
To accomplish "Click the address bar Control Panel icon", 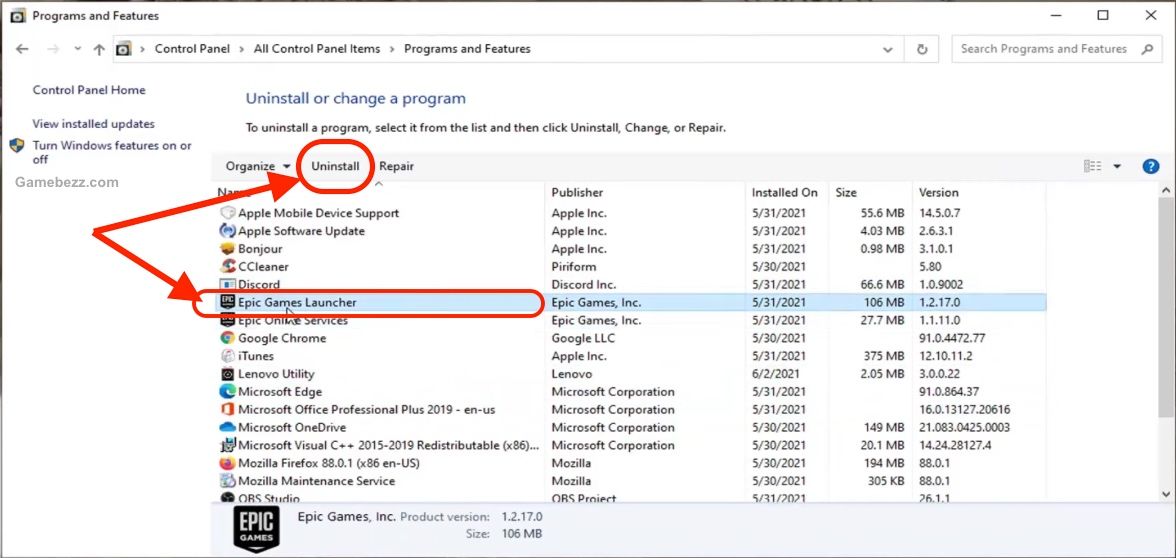I will tap(123, 49).
